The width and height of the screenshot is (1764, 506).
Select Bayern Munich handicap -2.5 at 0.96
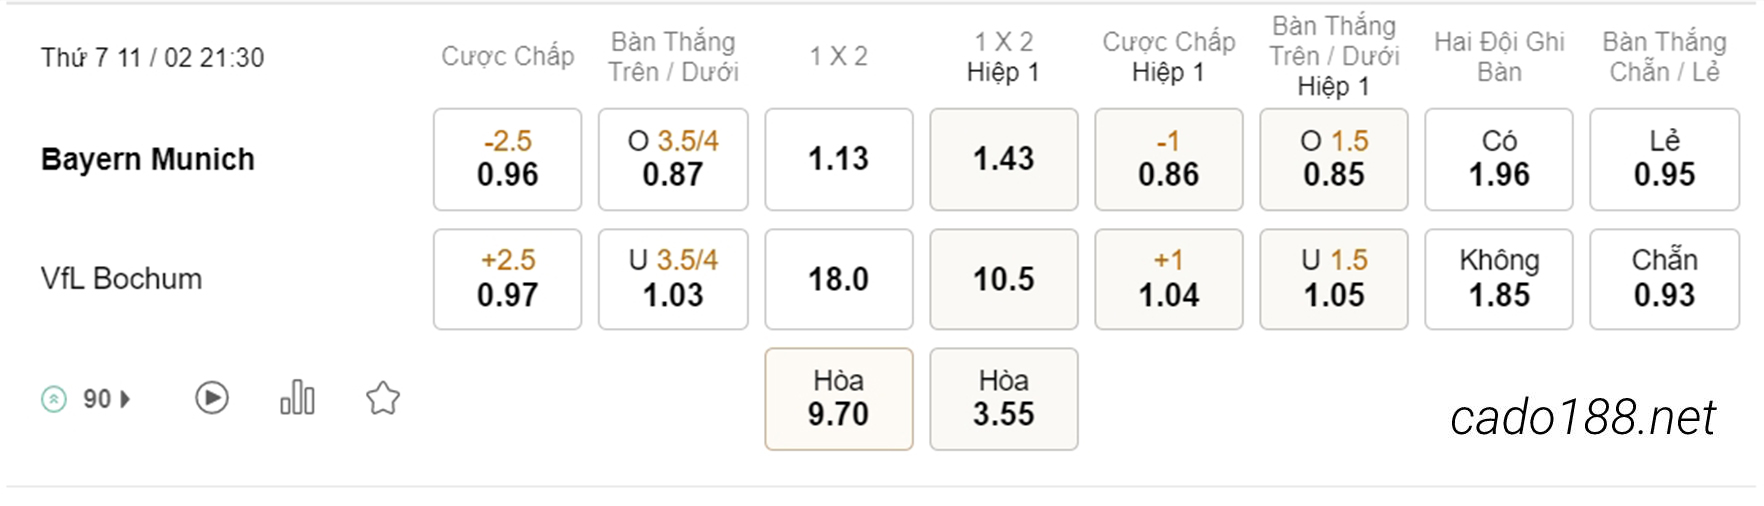coord(507,159)
